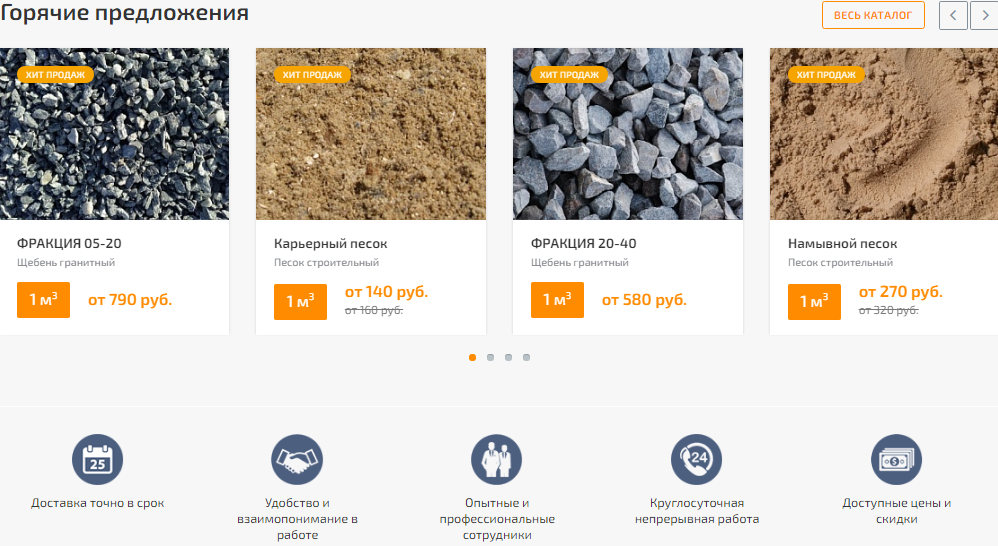The width and height of the screenshot is (998, 546).
Task: Select the fourth carousel pagination dot
Action: [526, 358]
